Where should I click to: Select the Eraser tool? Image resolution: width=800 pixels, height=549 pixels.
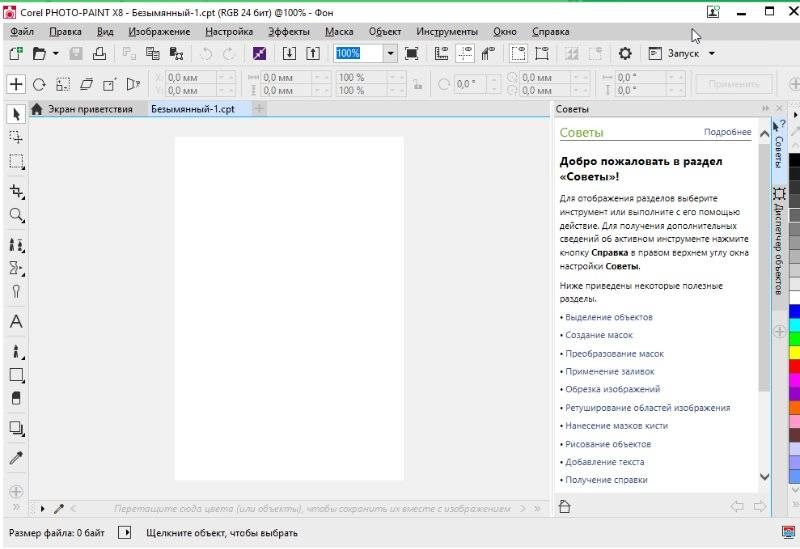coord(16,398)
